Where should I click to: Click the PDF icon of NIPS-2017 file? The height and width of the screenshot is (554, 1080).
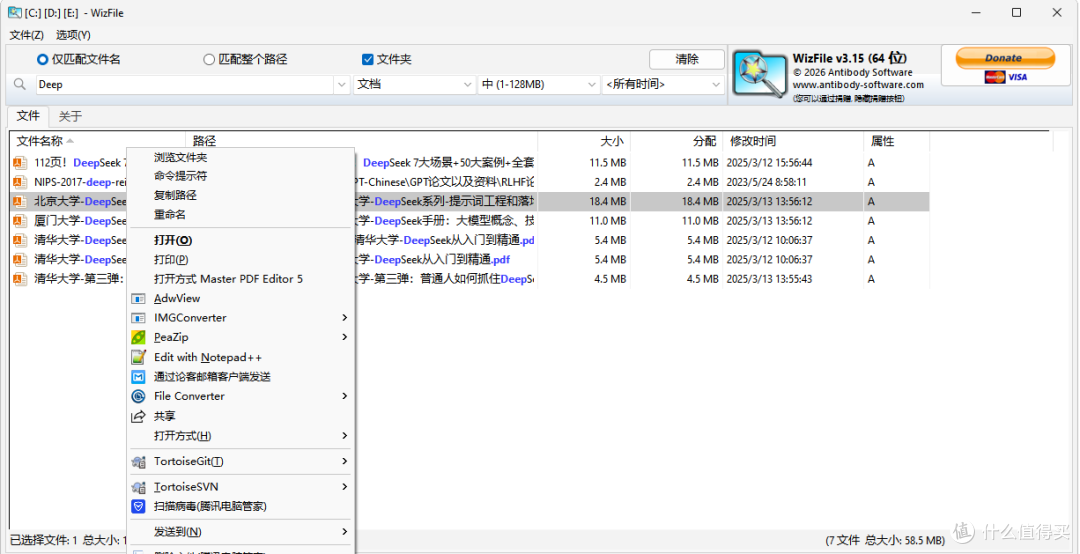[21, 183]
